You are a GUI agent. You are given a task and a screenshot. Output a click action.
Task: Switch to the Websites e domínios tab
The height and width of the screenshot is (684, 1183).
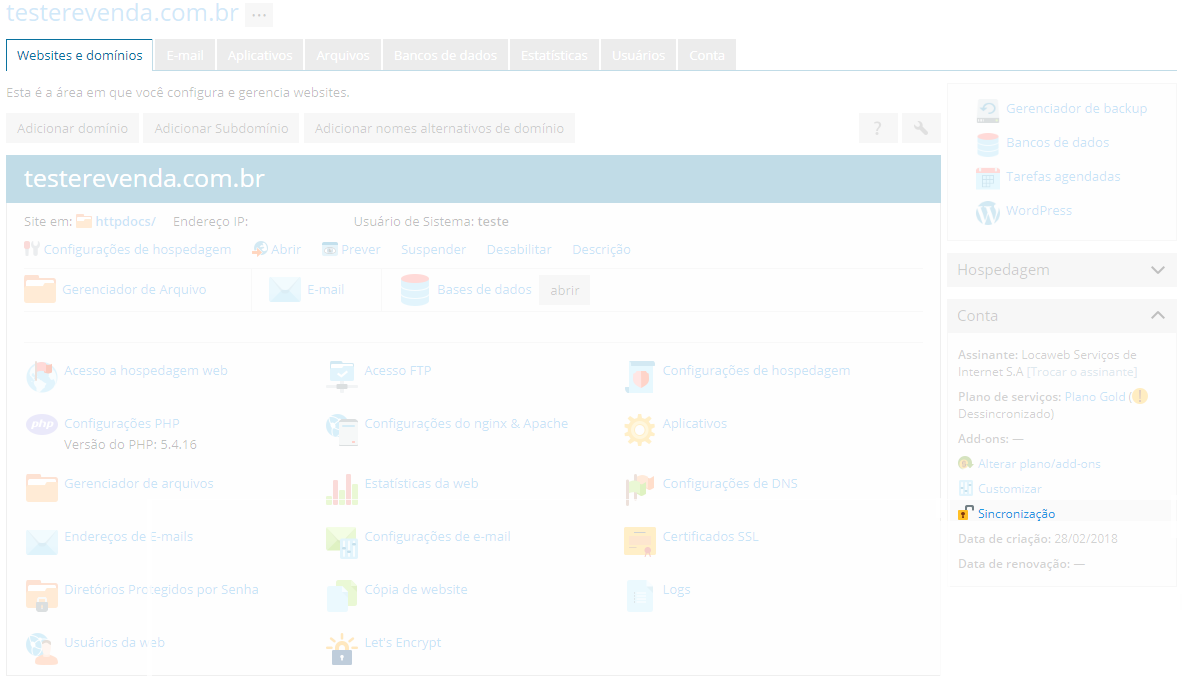[x=79, y=55]
